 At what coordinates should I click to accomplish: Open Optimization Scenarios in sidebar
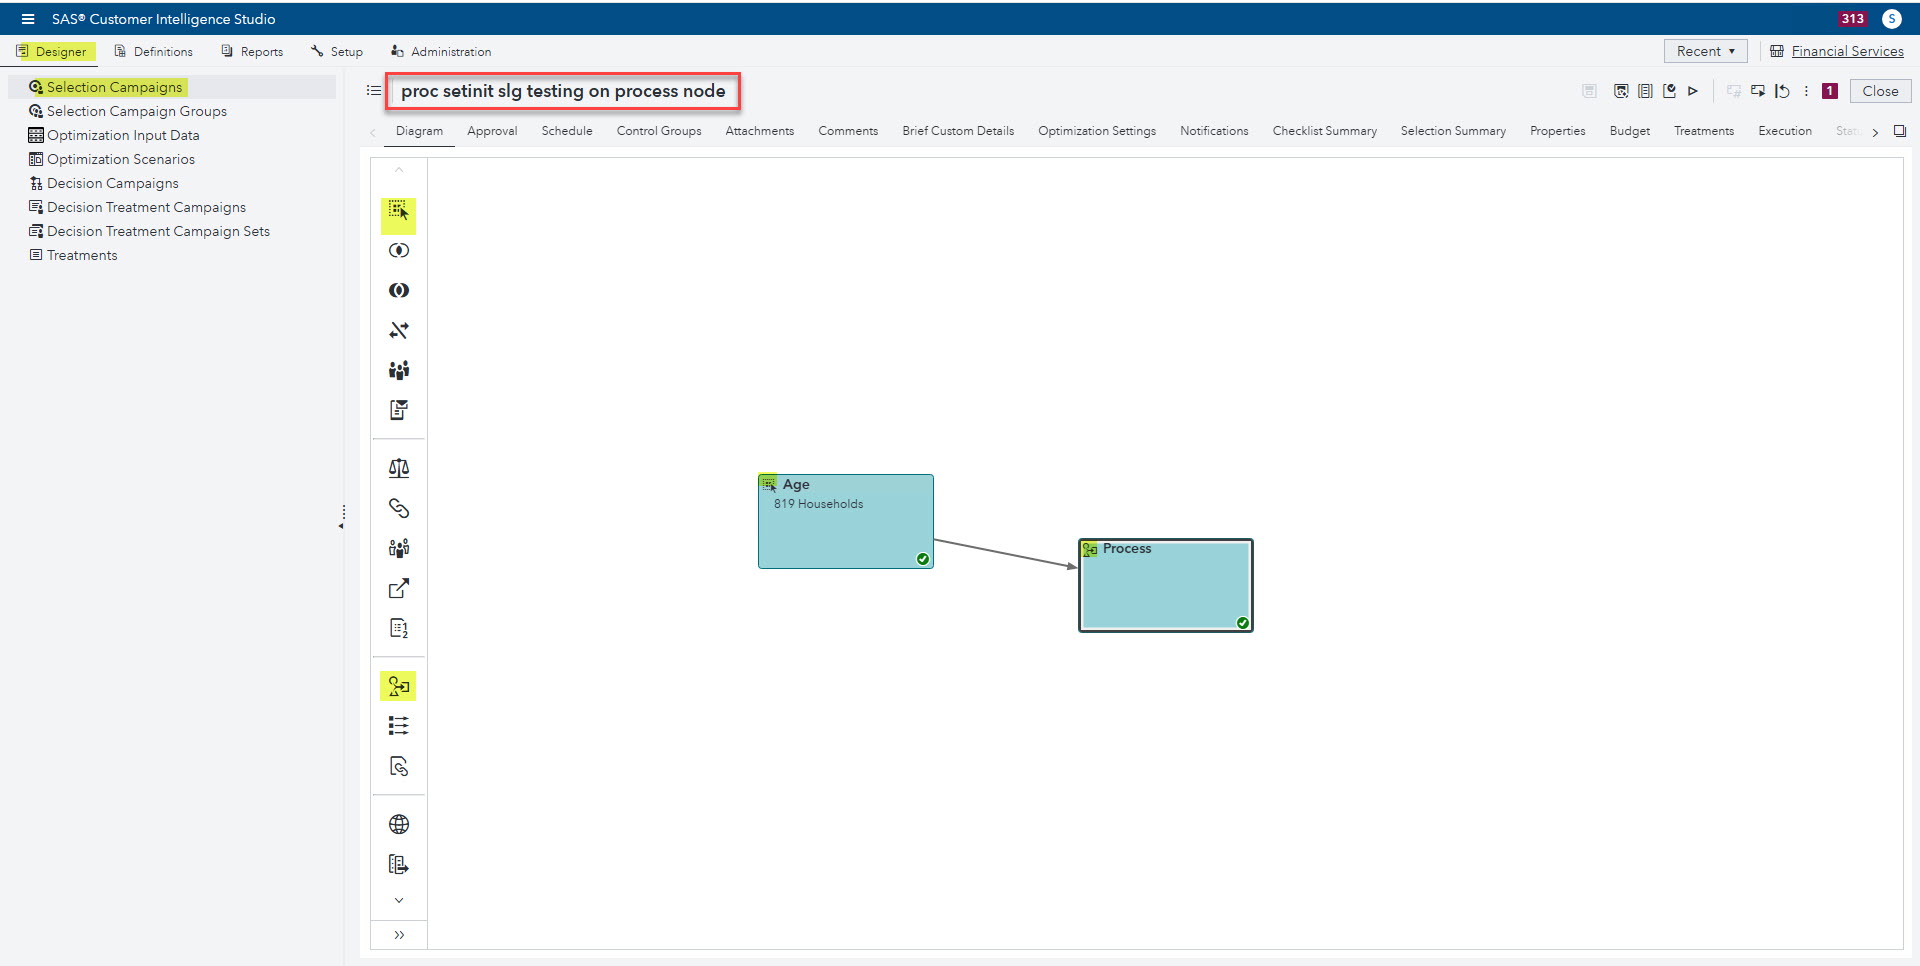[x=121, y=159]
